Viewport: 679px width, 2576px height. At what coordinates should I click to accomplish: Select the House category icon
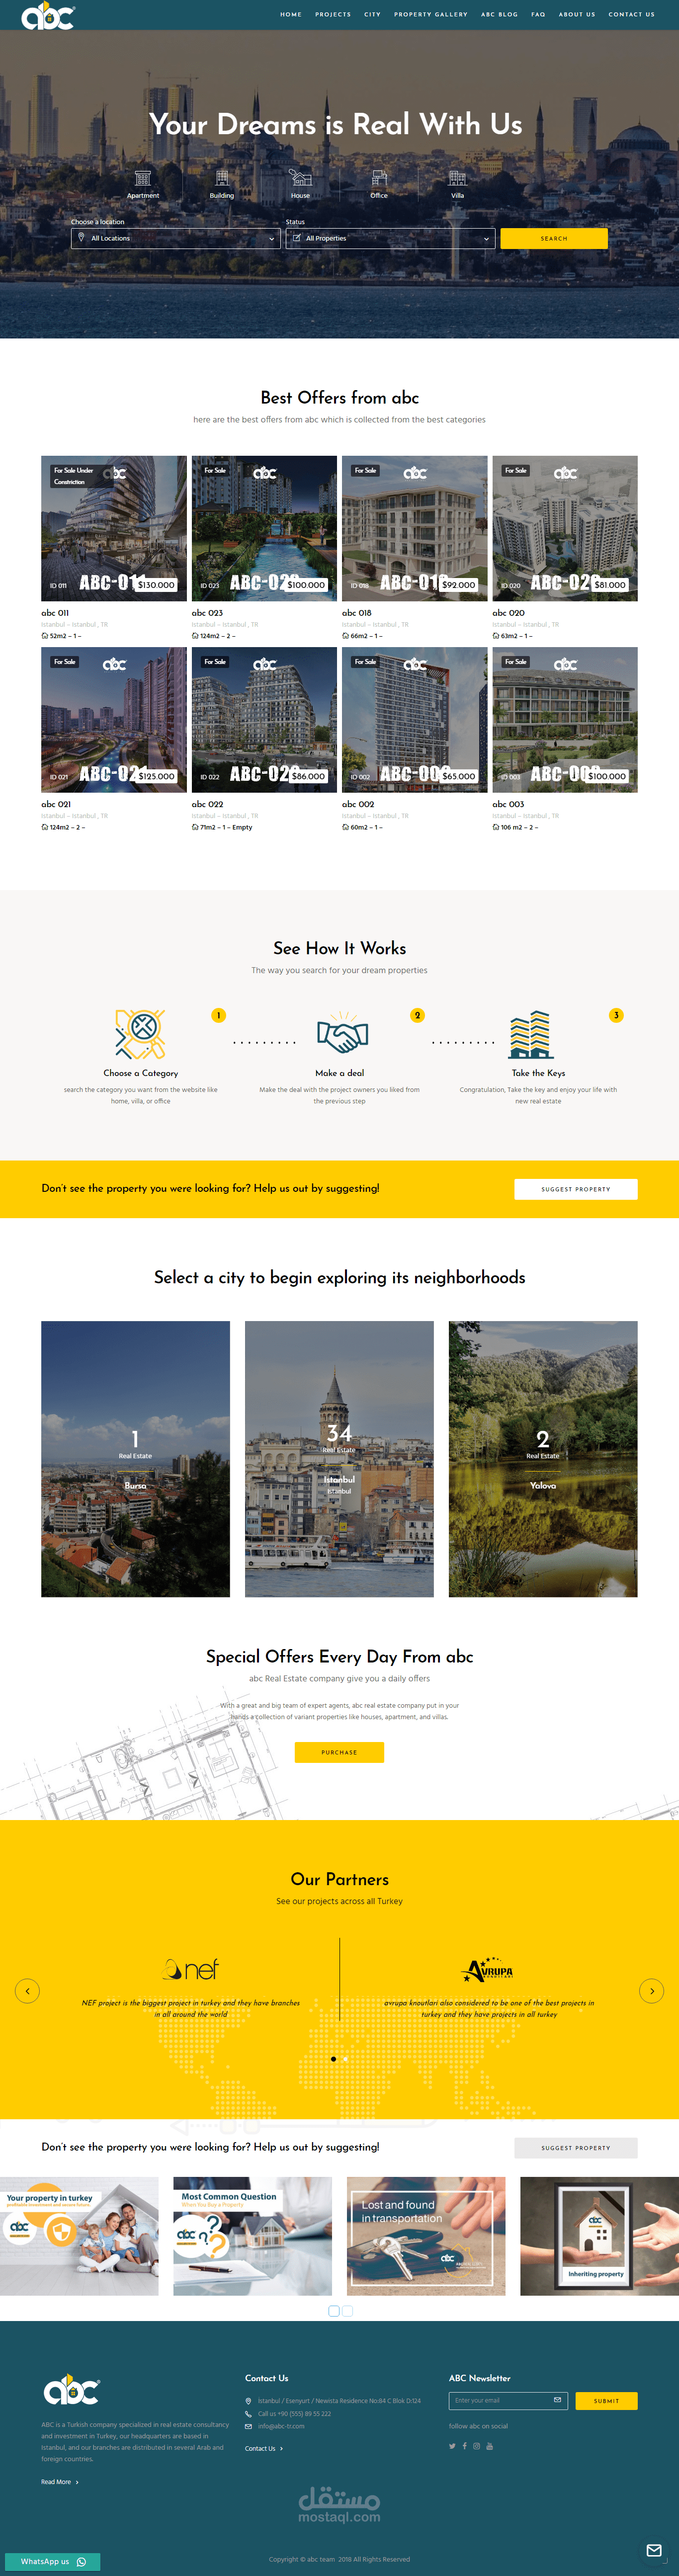click(x=300, y=178)
